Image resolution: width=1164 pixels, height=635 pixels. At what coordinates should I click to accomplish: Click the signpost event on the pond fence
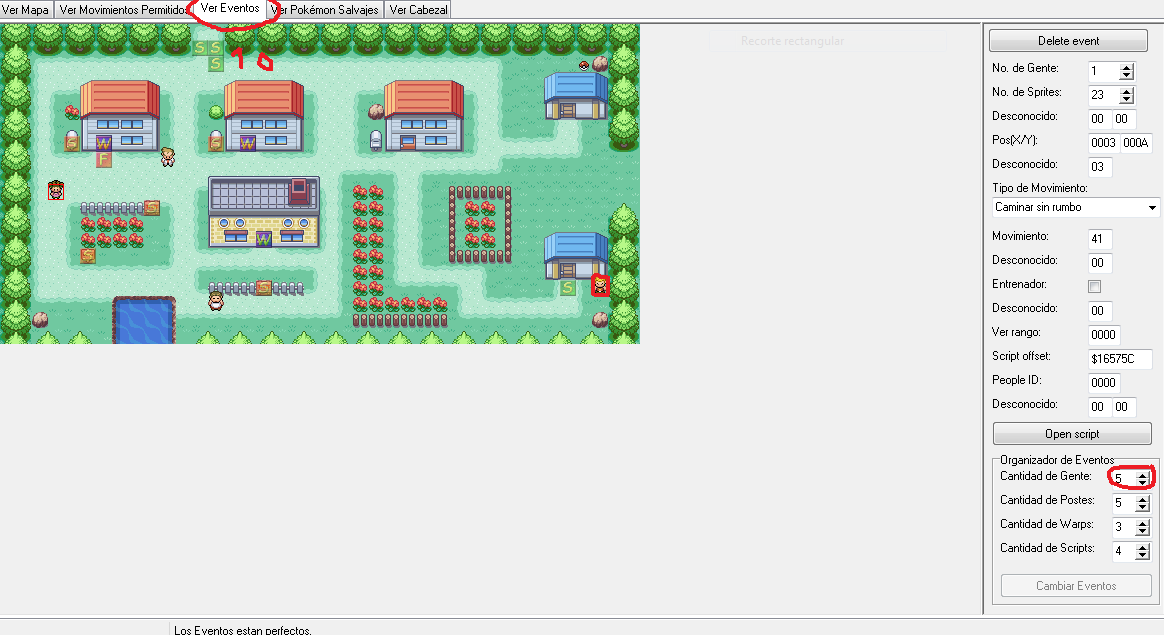[263, 288]
